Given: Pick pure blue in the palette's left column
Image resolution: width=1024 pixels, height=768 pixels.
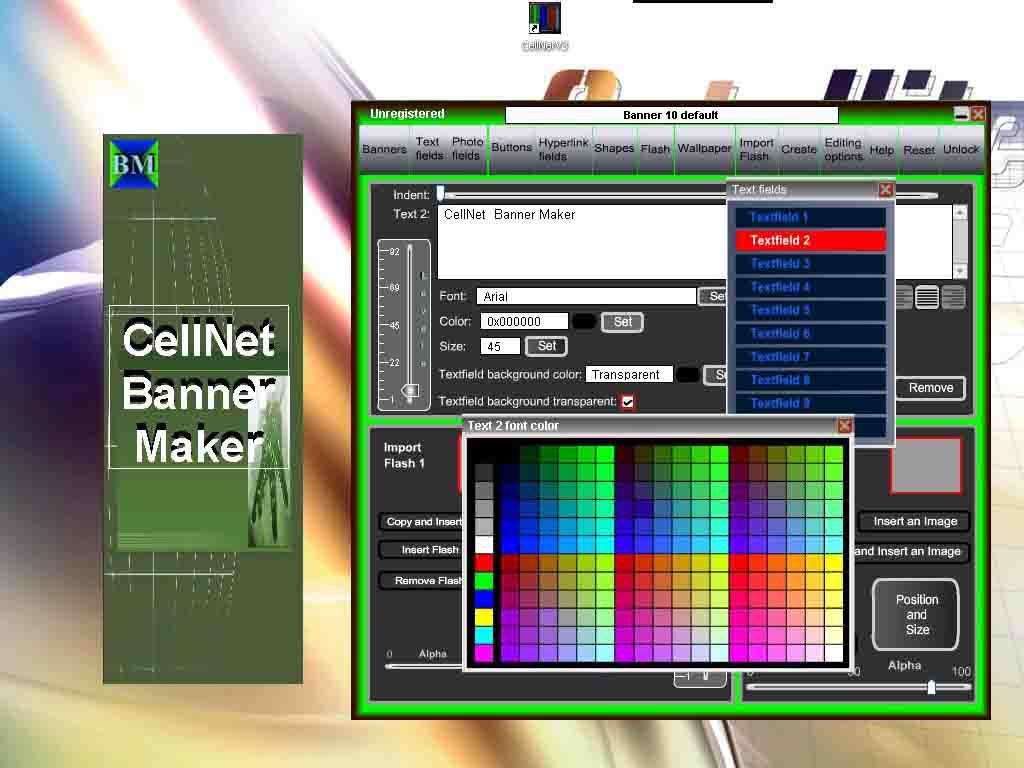Looking at the screenshot, I should pyautogui.click(x=484, y=599).
